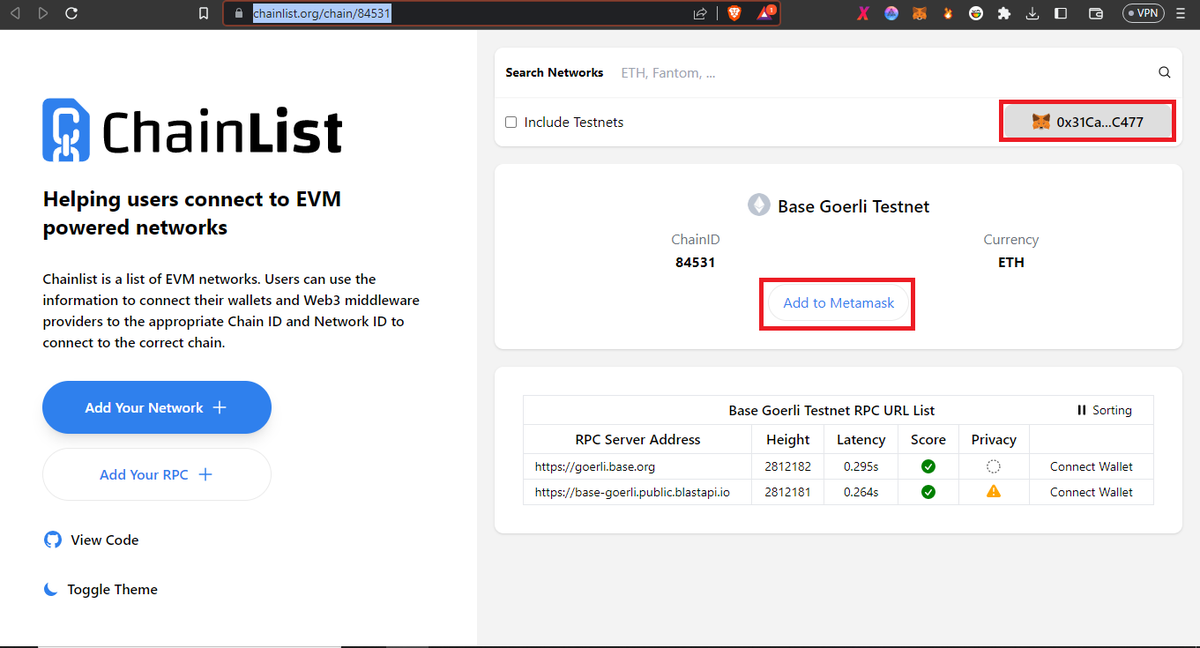Image resolution: width=1200 pixels, height=648 pixels.
Task: Click the Base Goerli network logo
Action: (758, 204)
